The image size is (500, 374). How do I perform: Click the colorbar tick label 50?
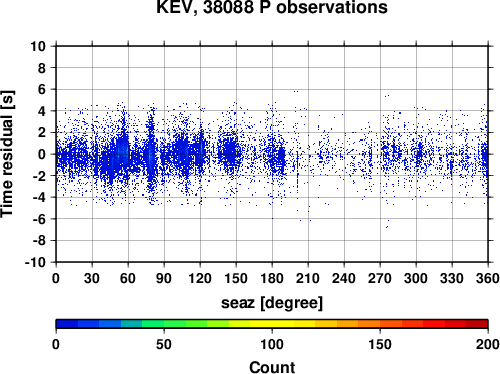tap(164, 344)
